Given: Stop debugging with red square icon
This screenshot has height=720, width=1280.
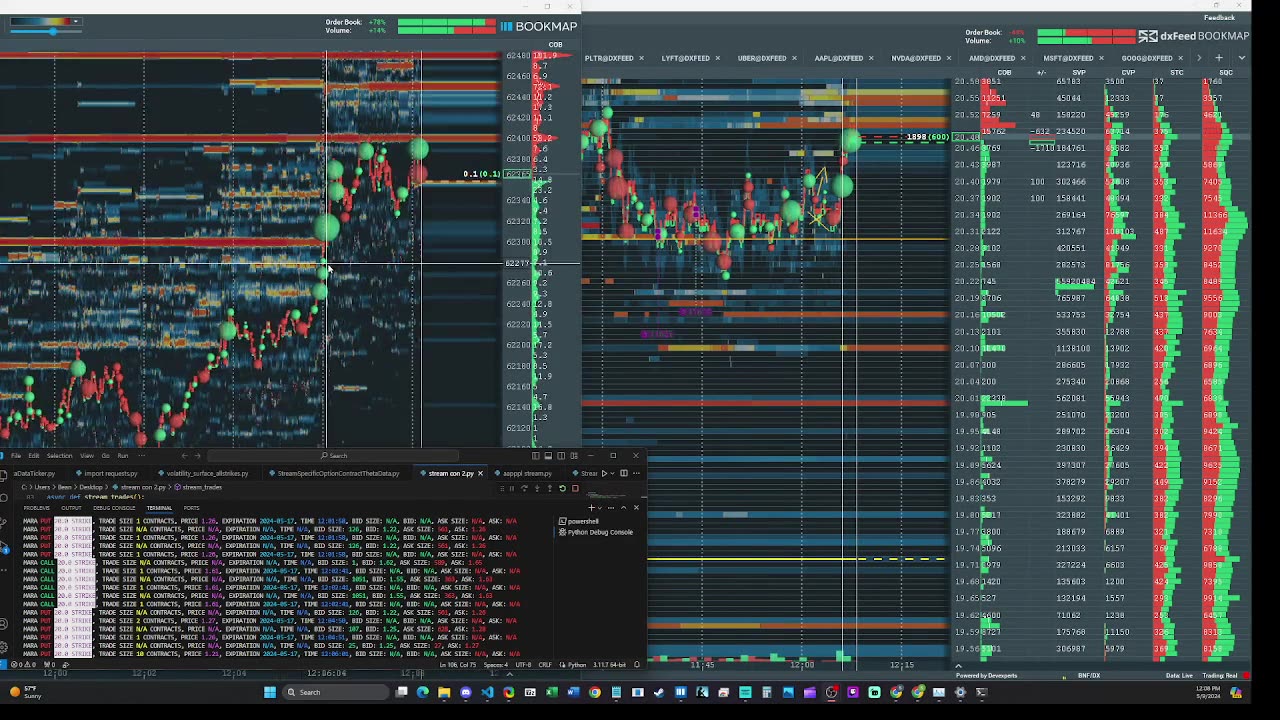Looking at the screenshot, I should click(x=575, y=488).
